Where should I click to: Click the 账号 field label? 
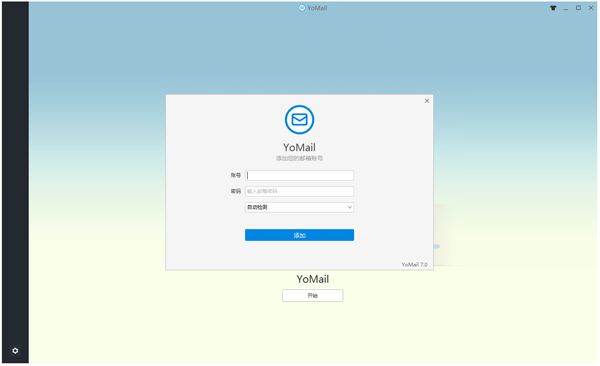235,175
